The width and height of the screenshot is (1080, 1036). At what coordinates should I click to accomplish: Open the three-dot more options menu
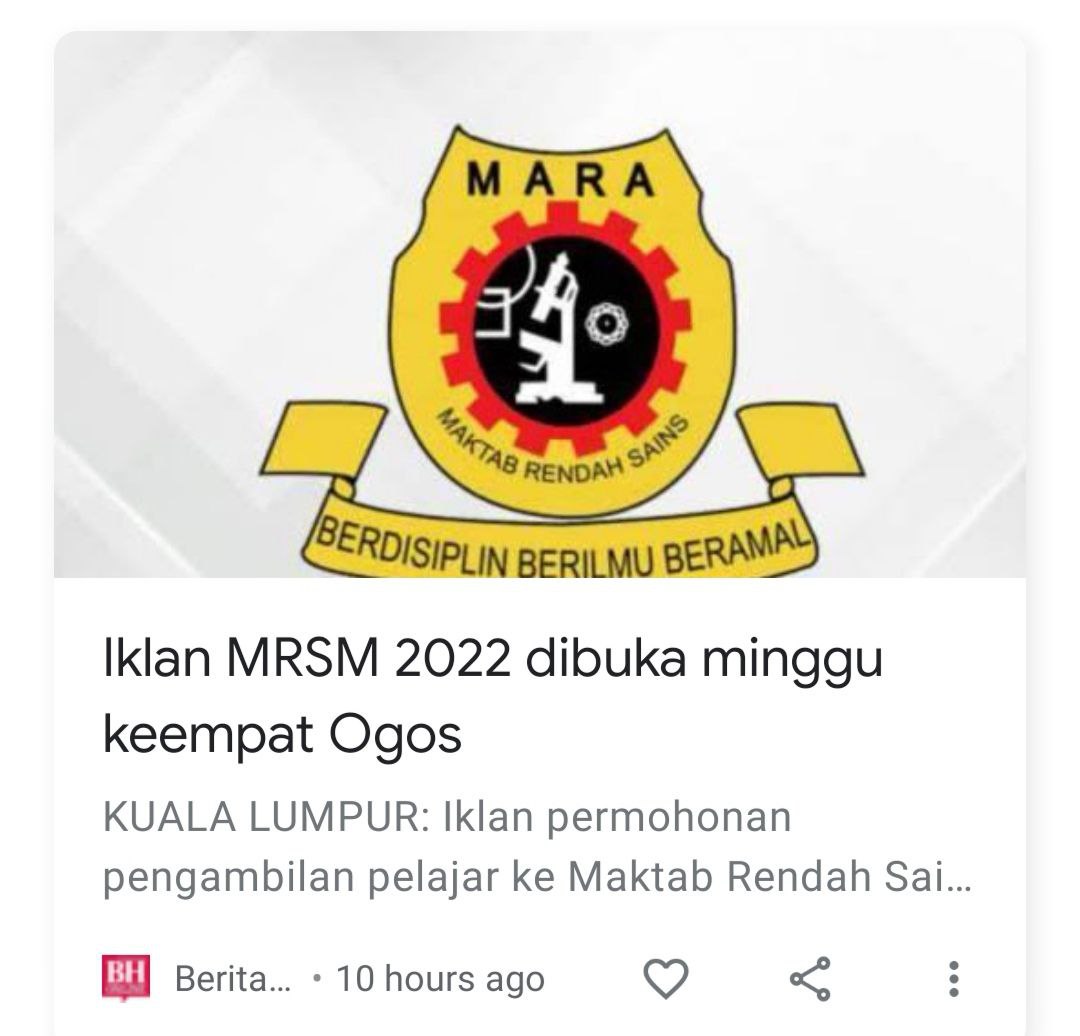[953, 979]
